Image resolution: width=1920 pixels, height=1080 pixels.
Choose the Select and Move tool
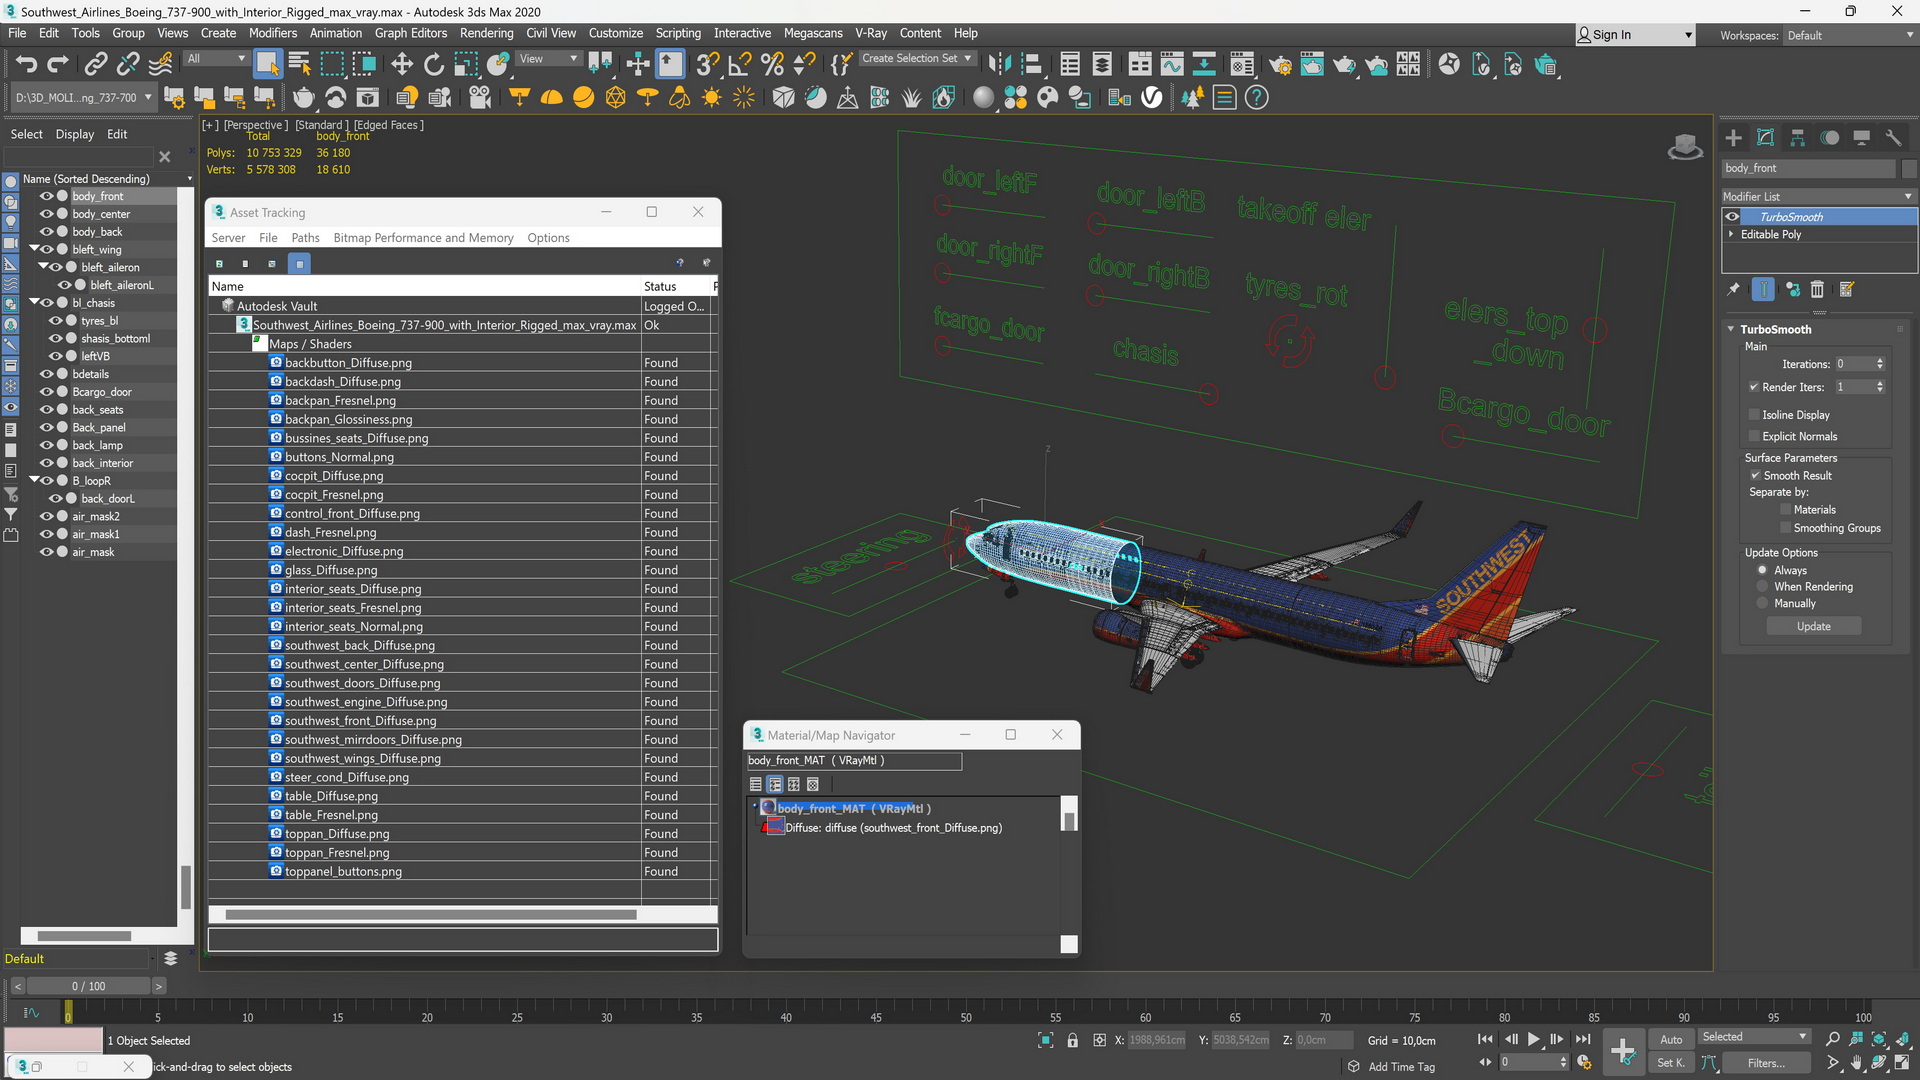tap(402, 65)
